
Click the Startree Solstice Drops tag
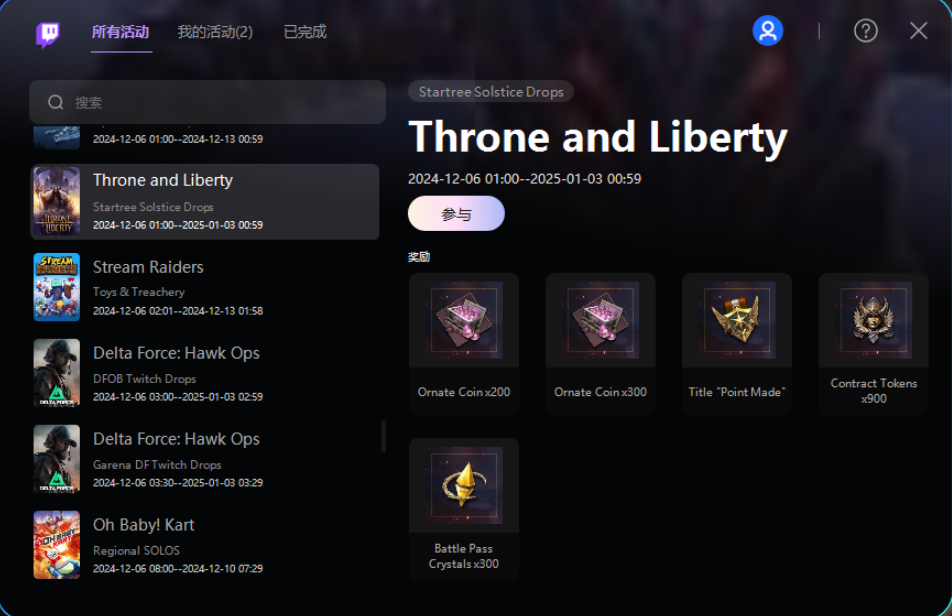491,92
